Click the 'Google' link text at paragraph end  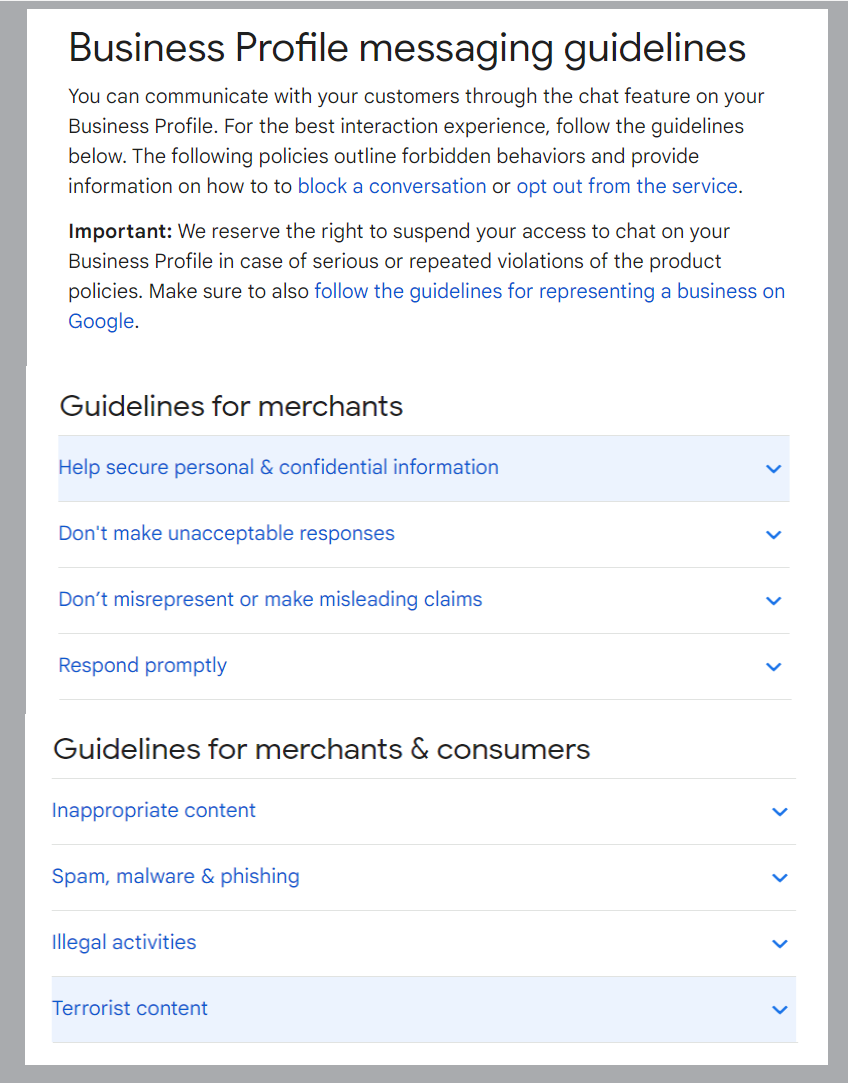tap(101, 322)
